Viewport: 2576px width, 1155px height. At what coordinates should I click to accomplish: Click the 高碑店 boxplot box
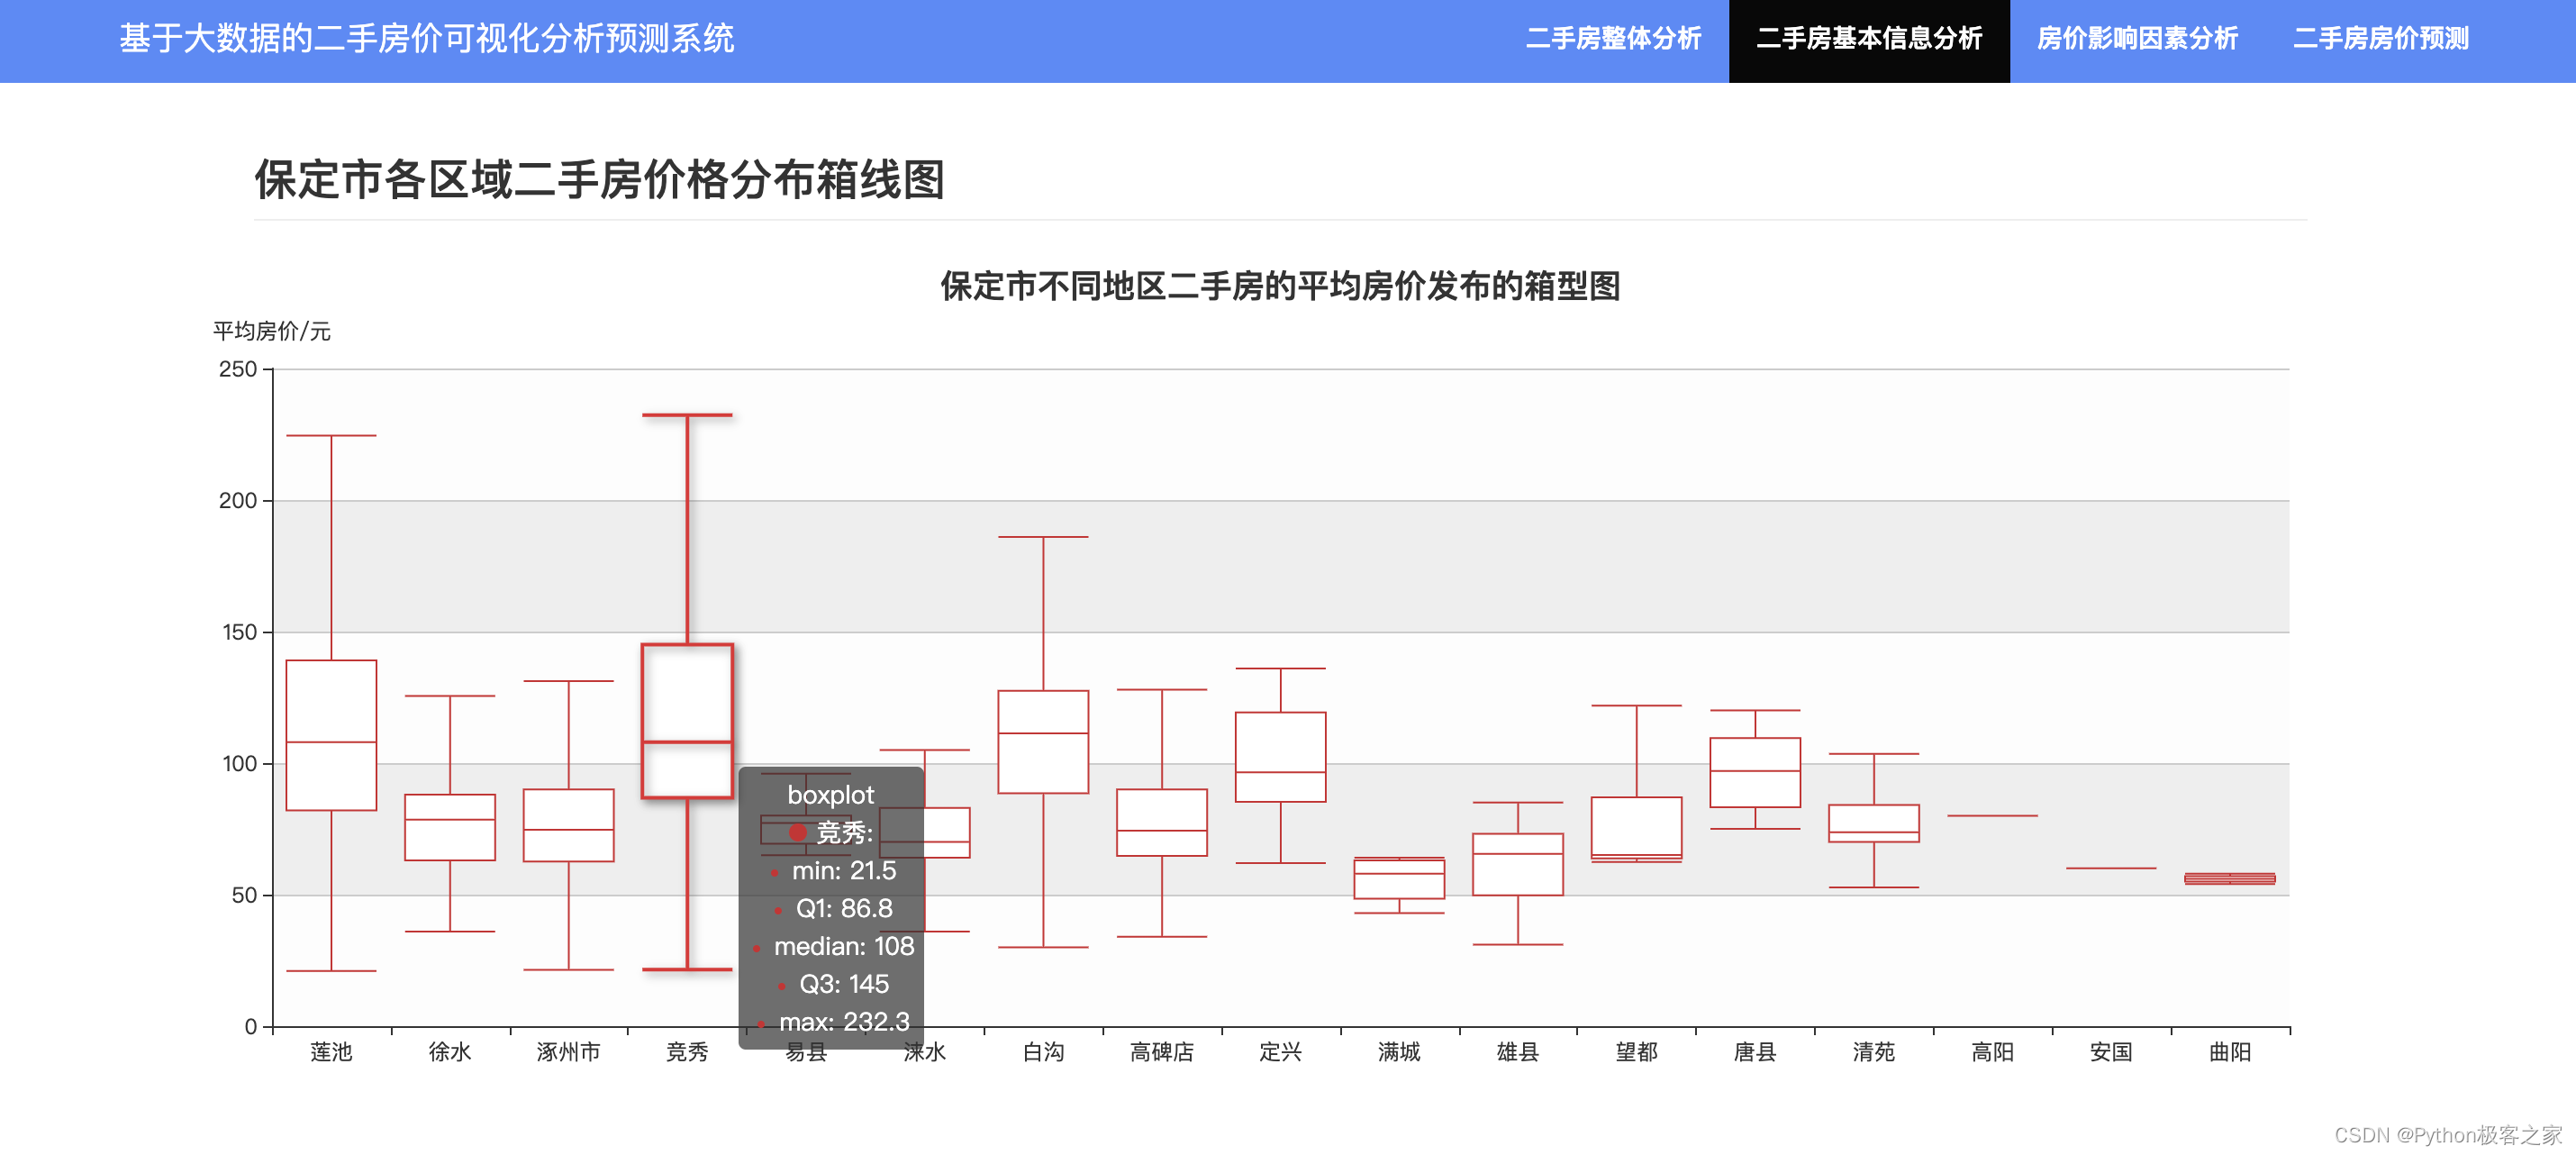point(1162,822)
